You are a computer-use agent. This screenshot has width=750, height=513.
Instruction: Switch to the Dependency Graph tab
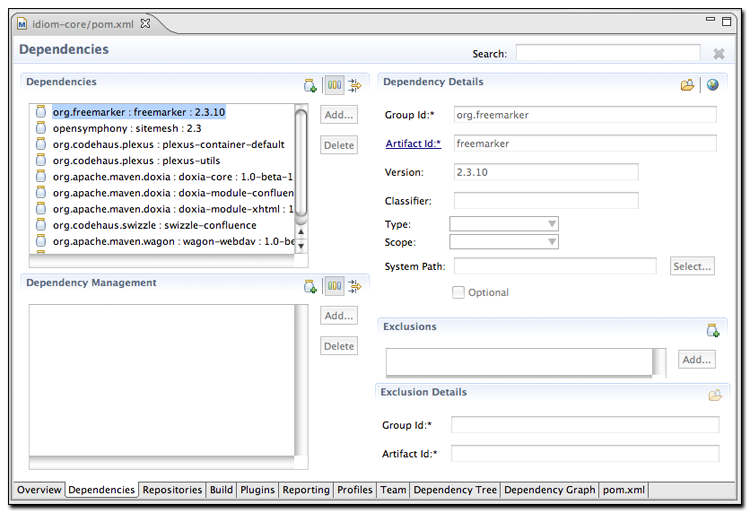point(549,490)
